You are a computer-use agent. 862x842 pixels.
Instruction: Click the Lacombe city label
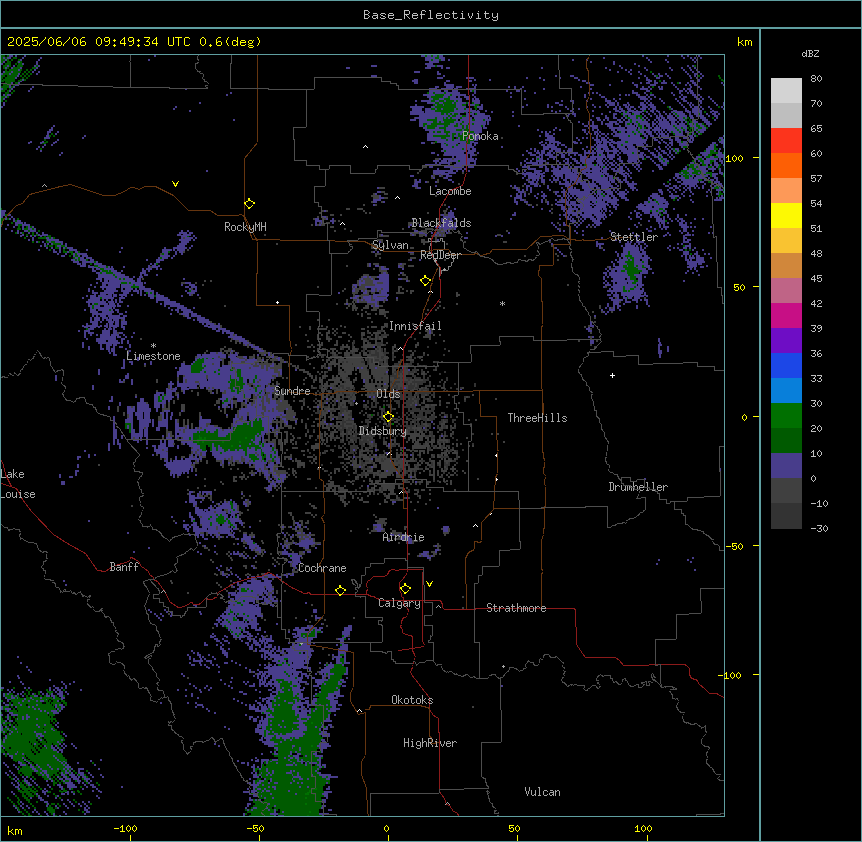point(450,191)
